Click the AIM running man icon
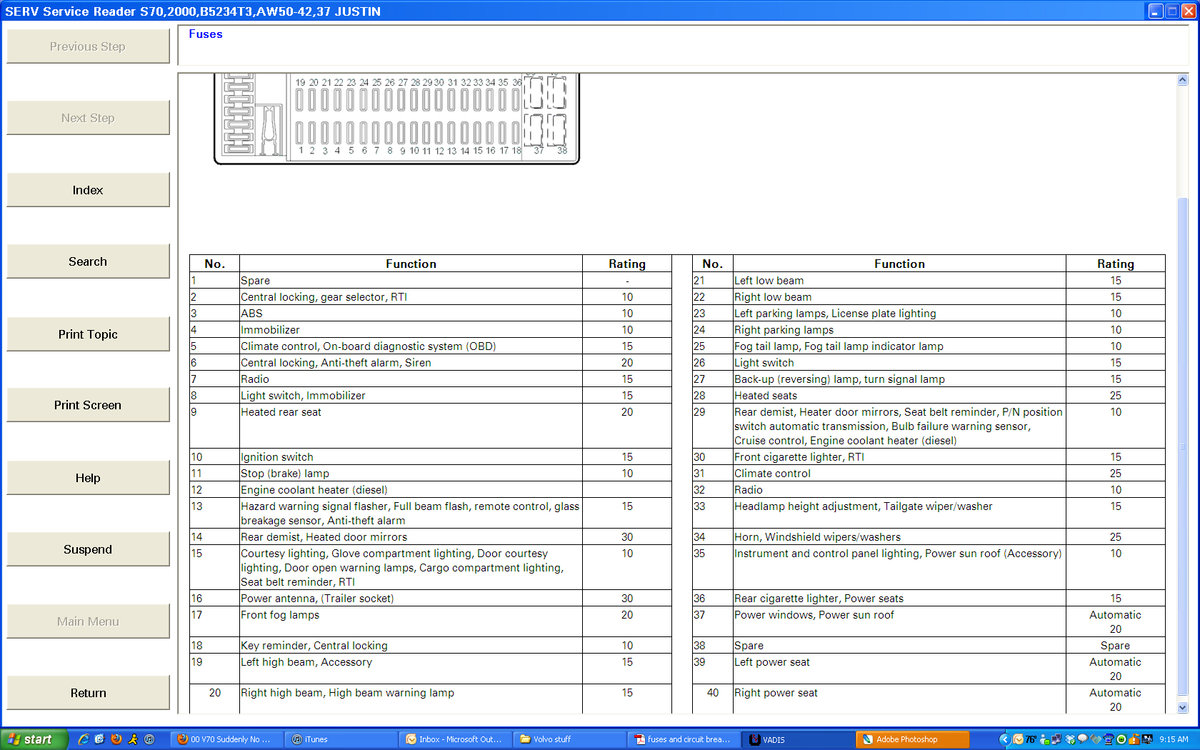Screen dimensions: 1200x750 pos(132,740)
